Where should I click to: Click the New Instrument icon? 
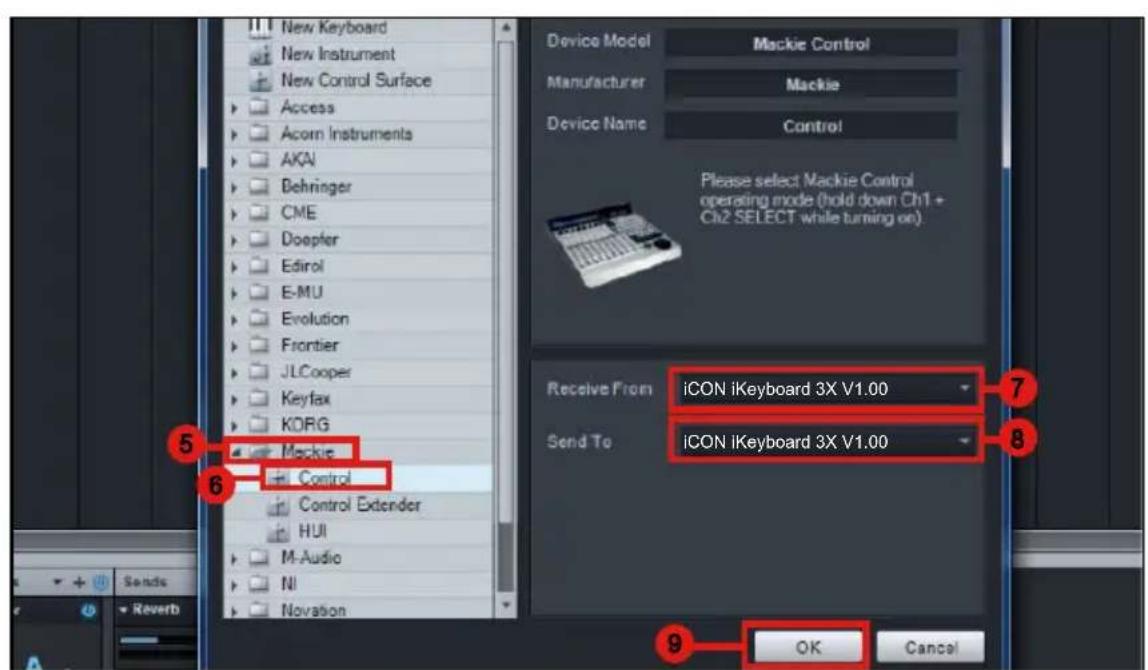[x=260, y=54]
